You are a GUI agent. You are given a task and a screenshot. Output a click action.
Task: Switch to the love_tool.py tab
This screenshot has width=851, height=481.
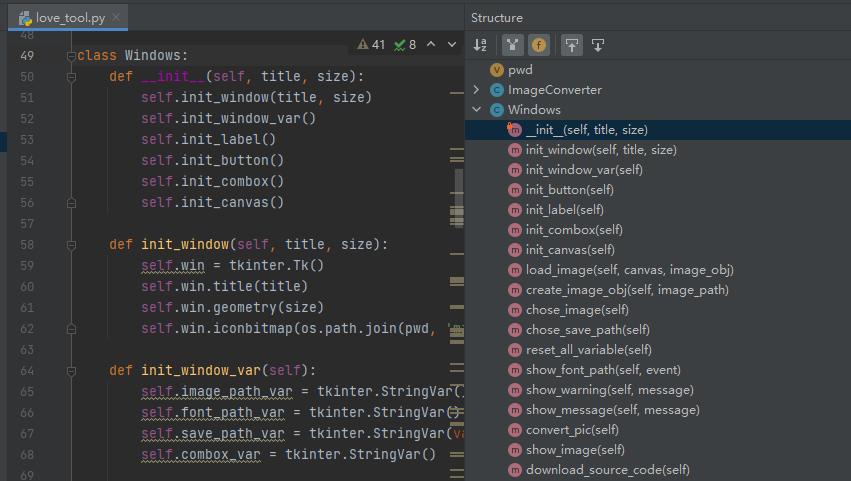coord(68,17)
